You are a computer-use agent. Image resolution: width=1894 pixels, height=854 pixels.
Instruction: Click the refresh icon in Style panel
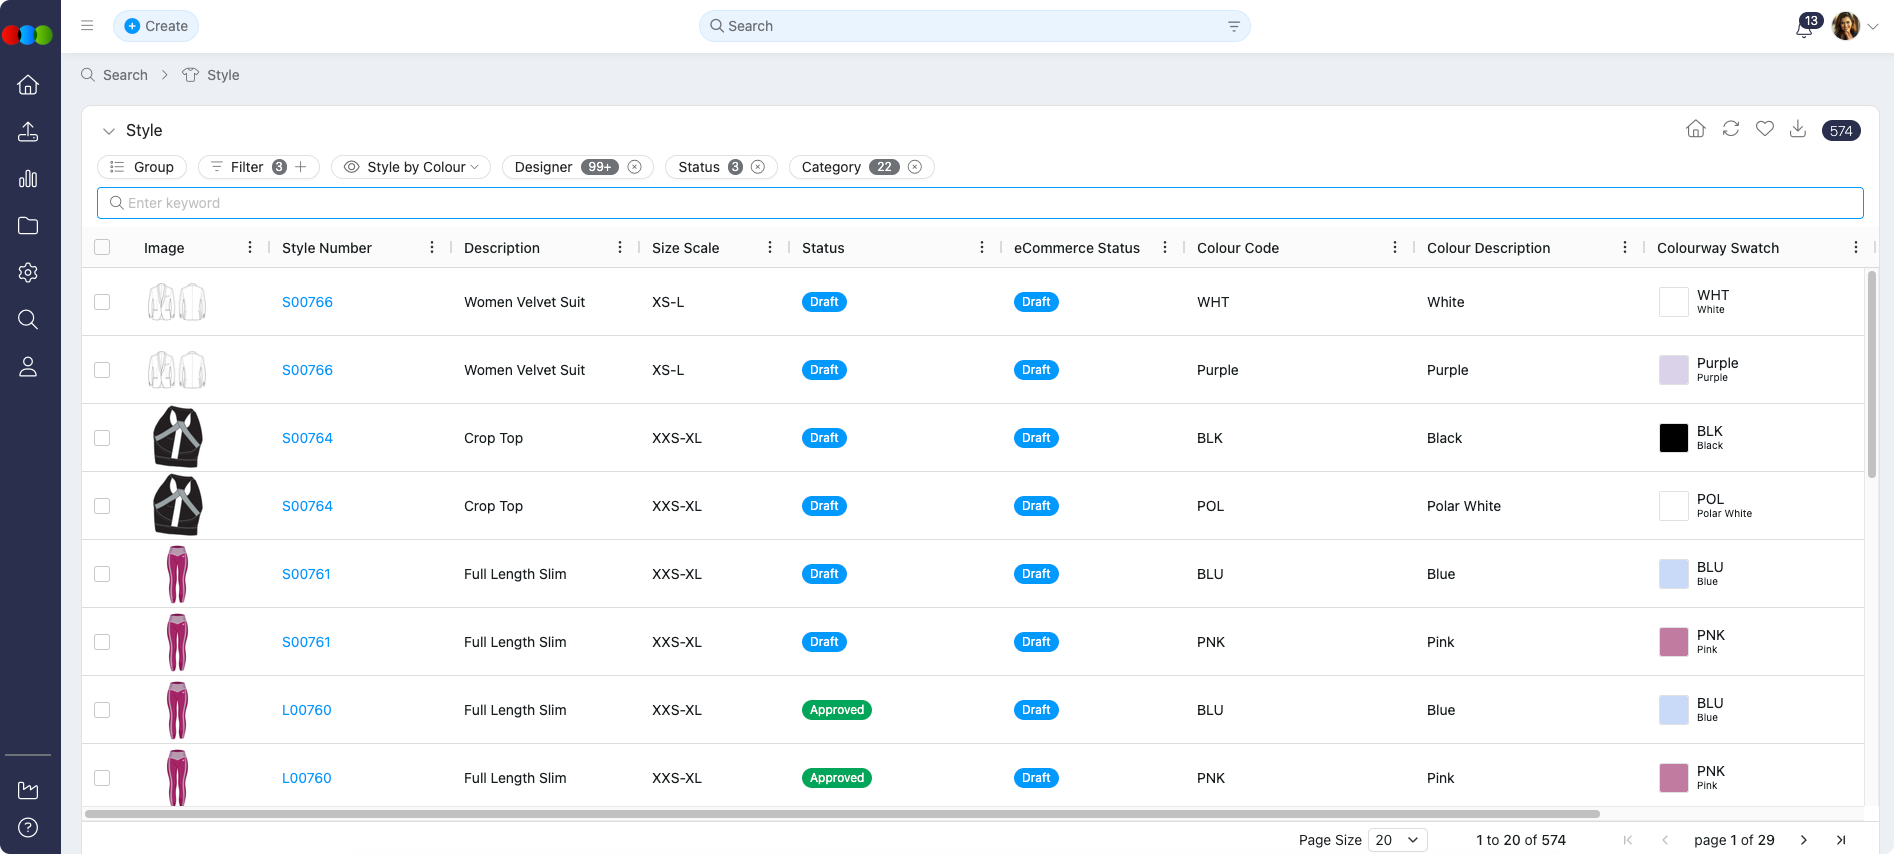pos(1730,129)
